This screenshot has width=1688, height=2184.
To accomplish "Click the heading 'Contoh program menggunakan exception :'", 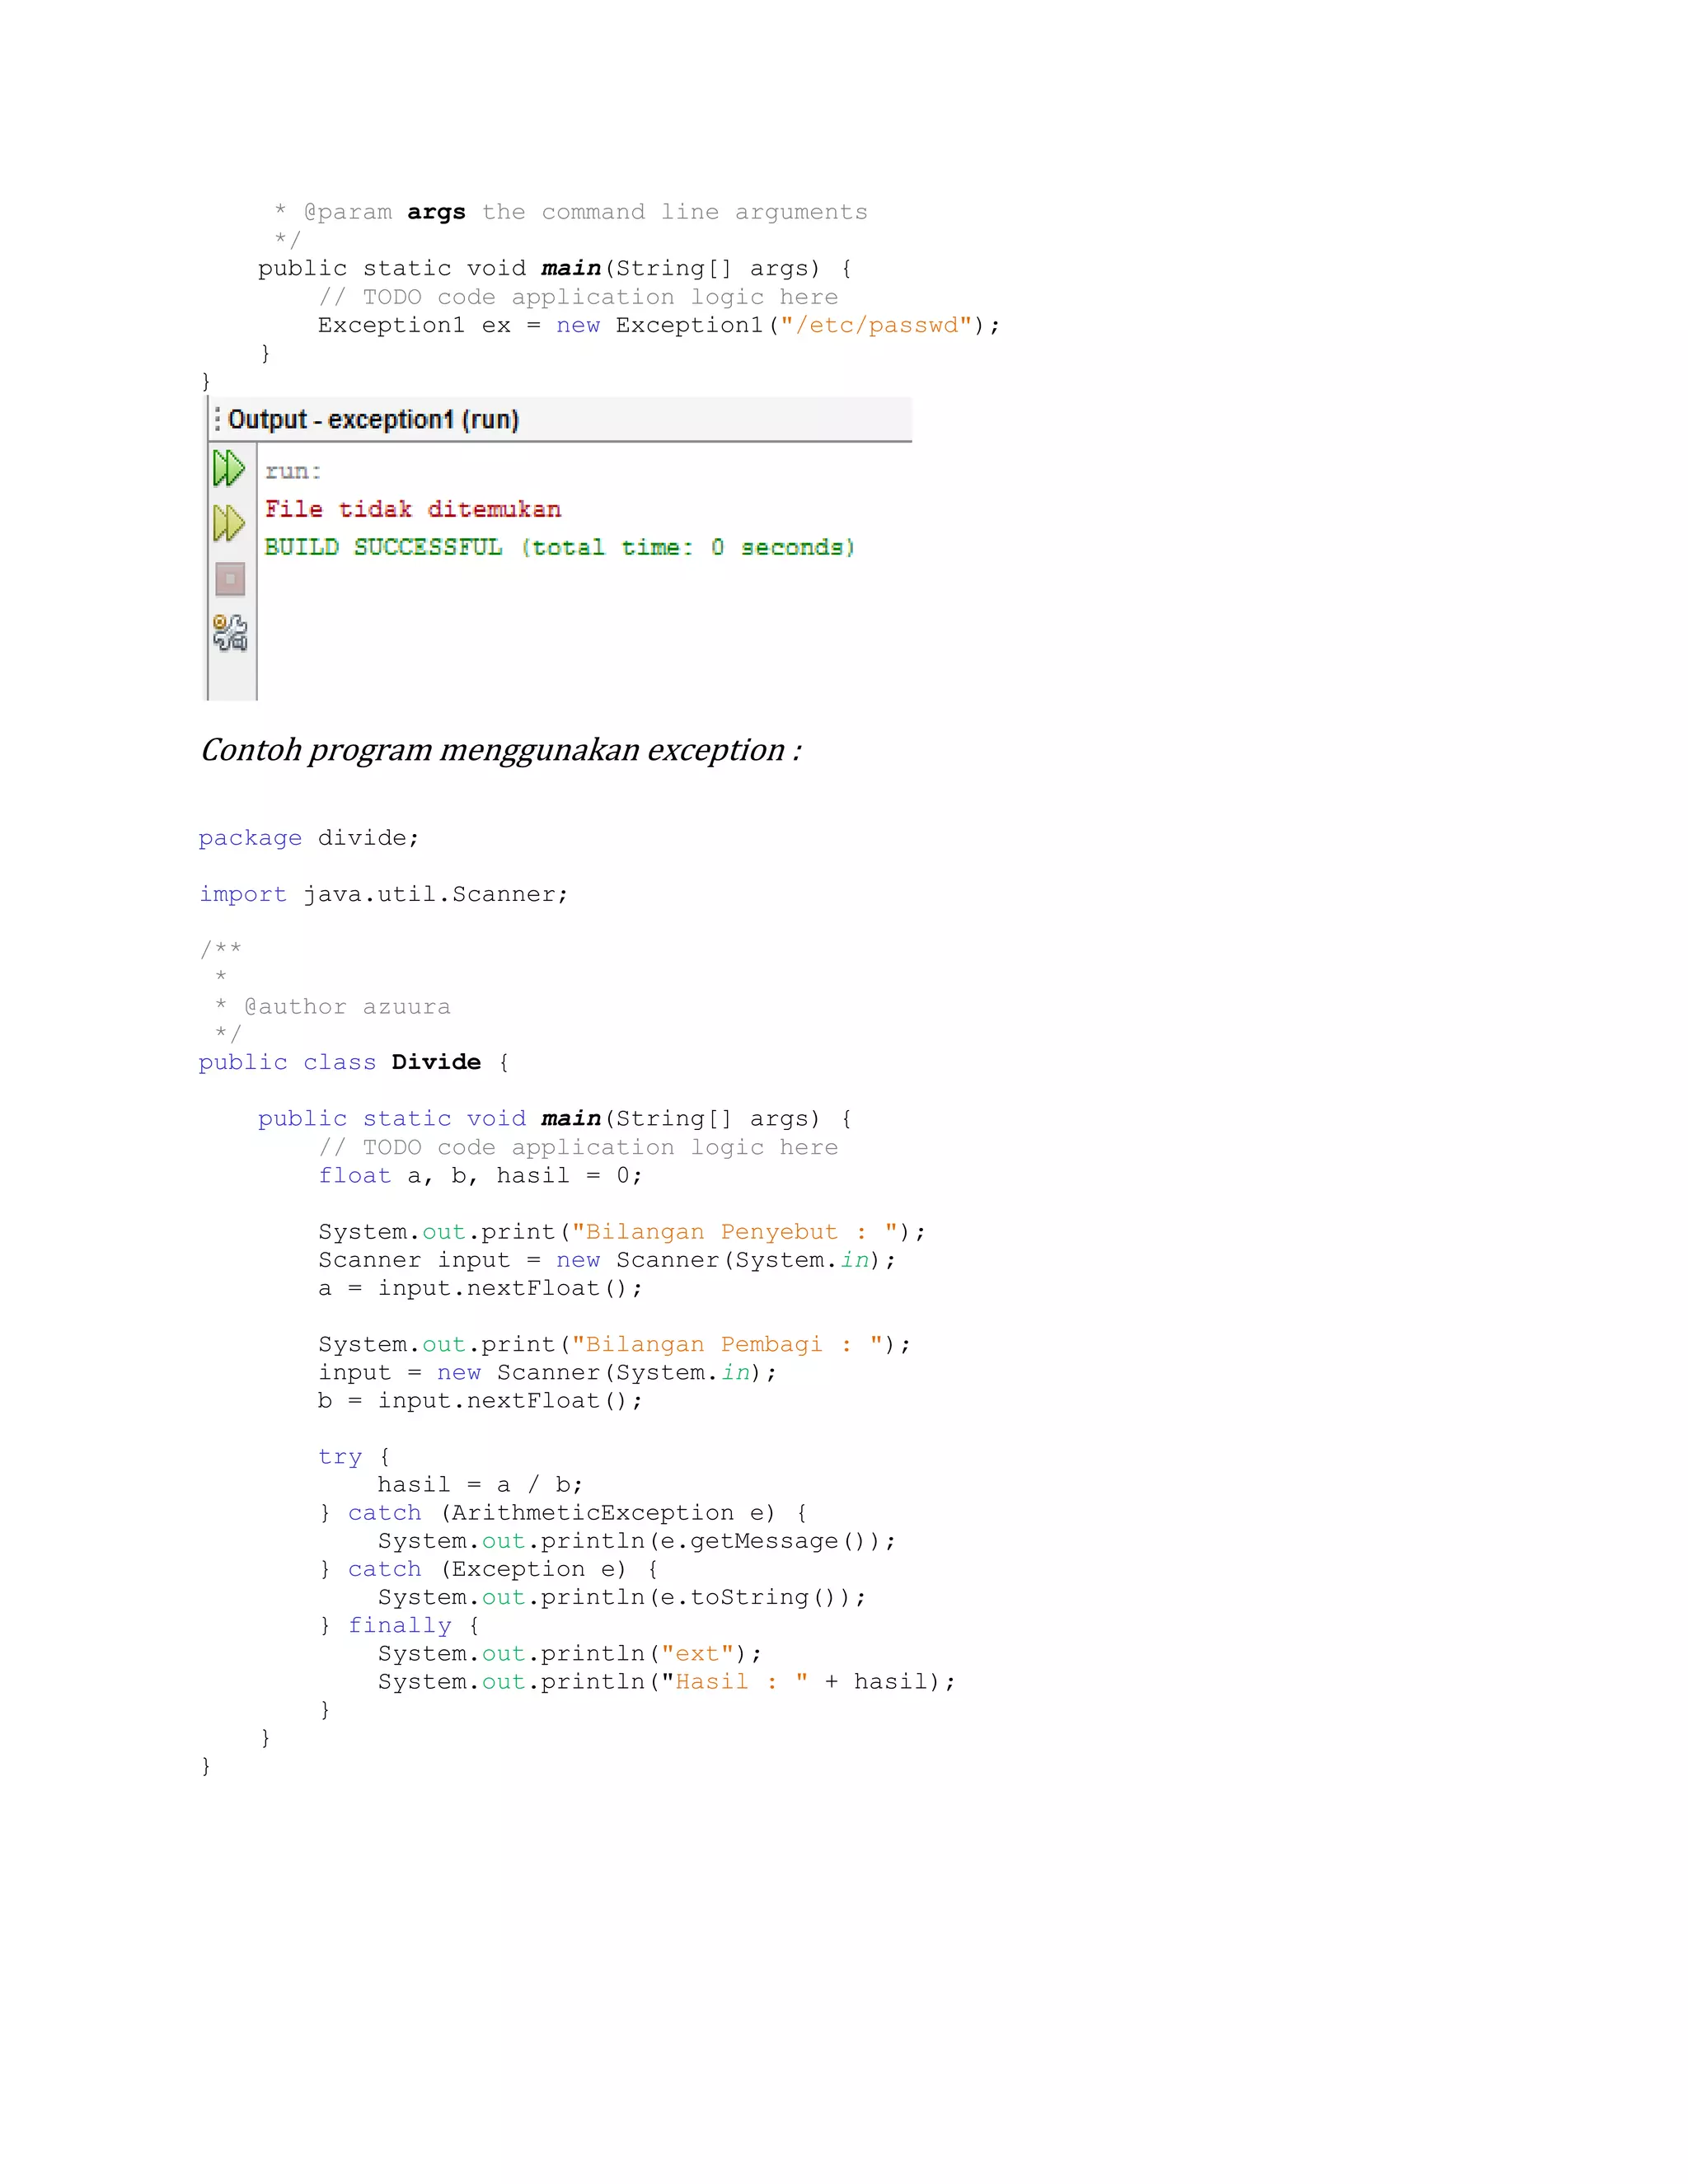I will pyautogui.click(x=501, y=750).
